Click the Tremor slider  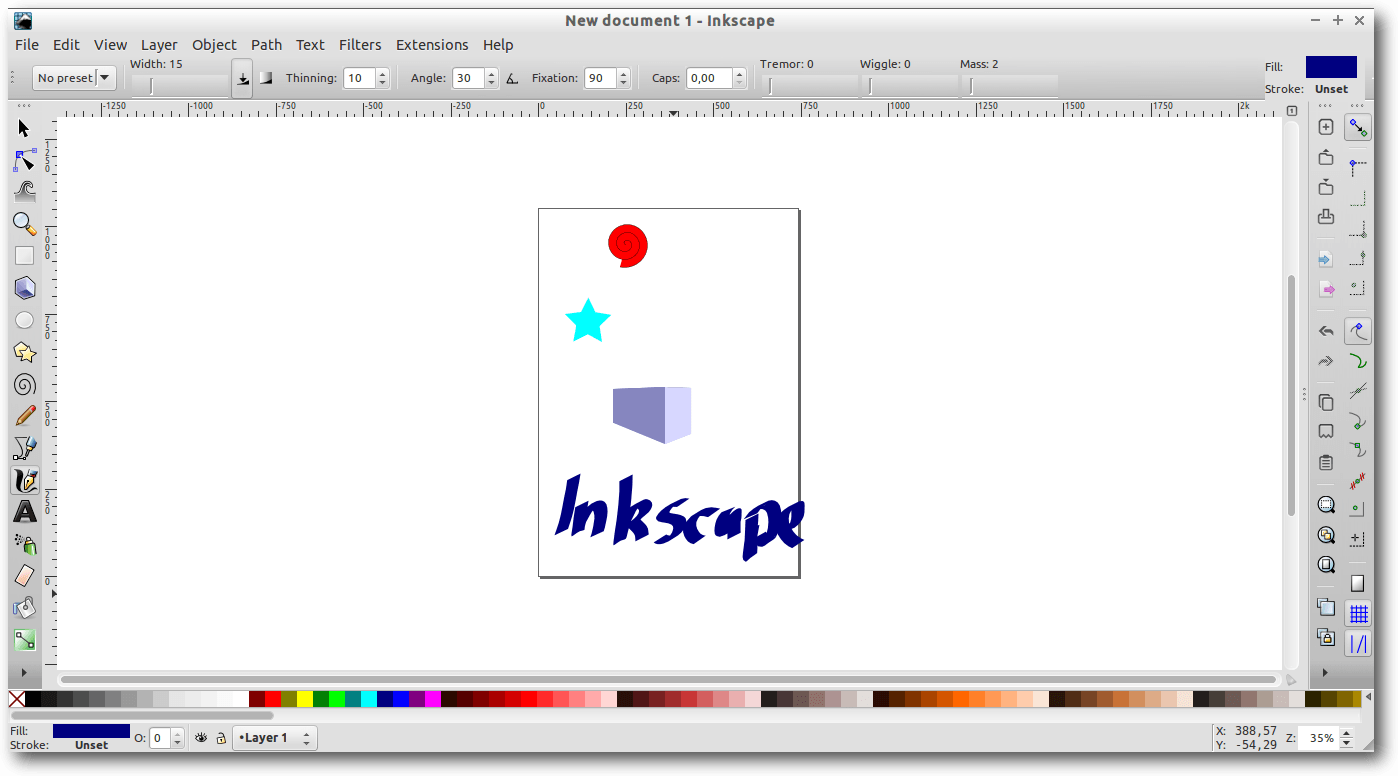[x=808, y=86]
